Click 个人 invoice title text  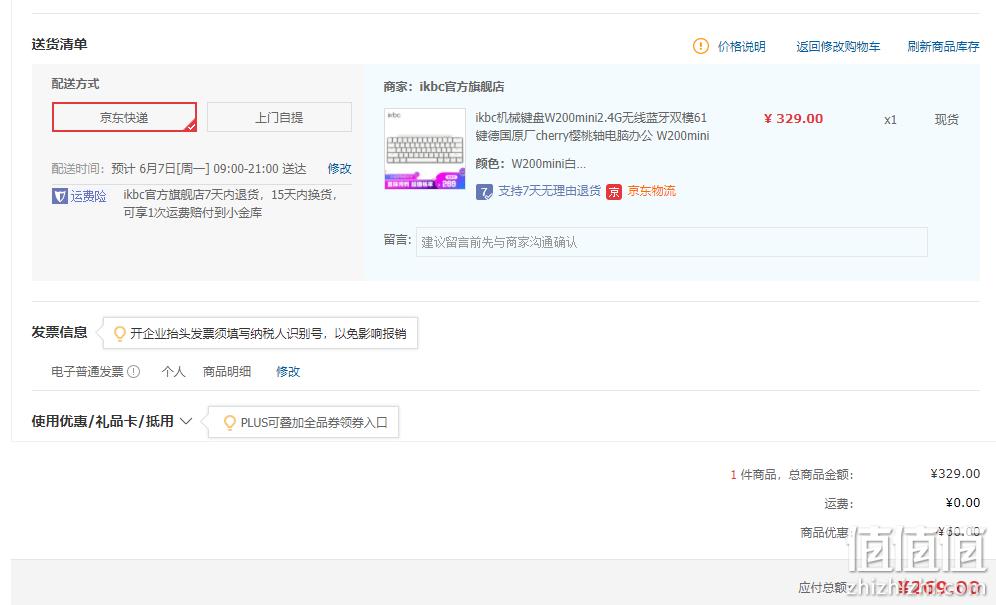coord(173,371)
